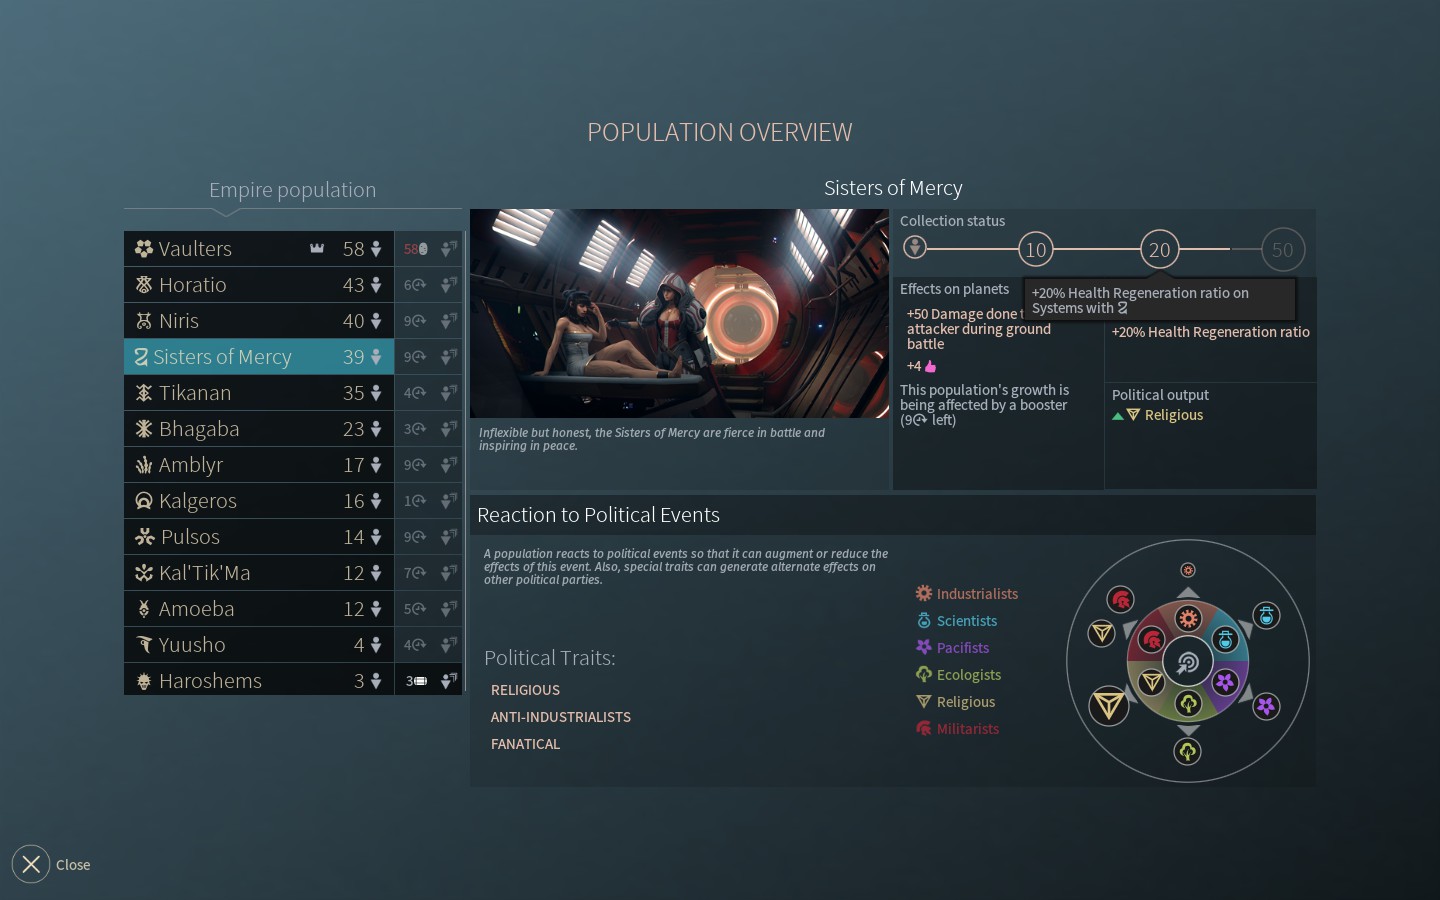Click the add-population icon on Vaulters row
The image size is (1440, 900).
click(449, 249)
